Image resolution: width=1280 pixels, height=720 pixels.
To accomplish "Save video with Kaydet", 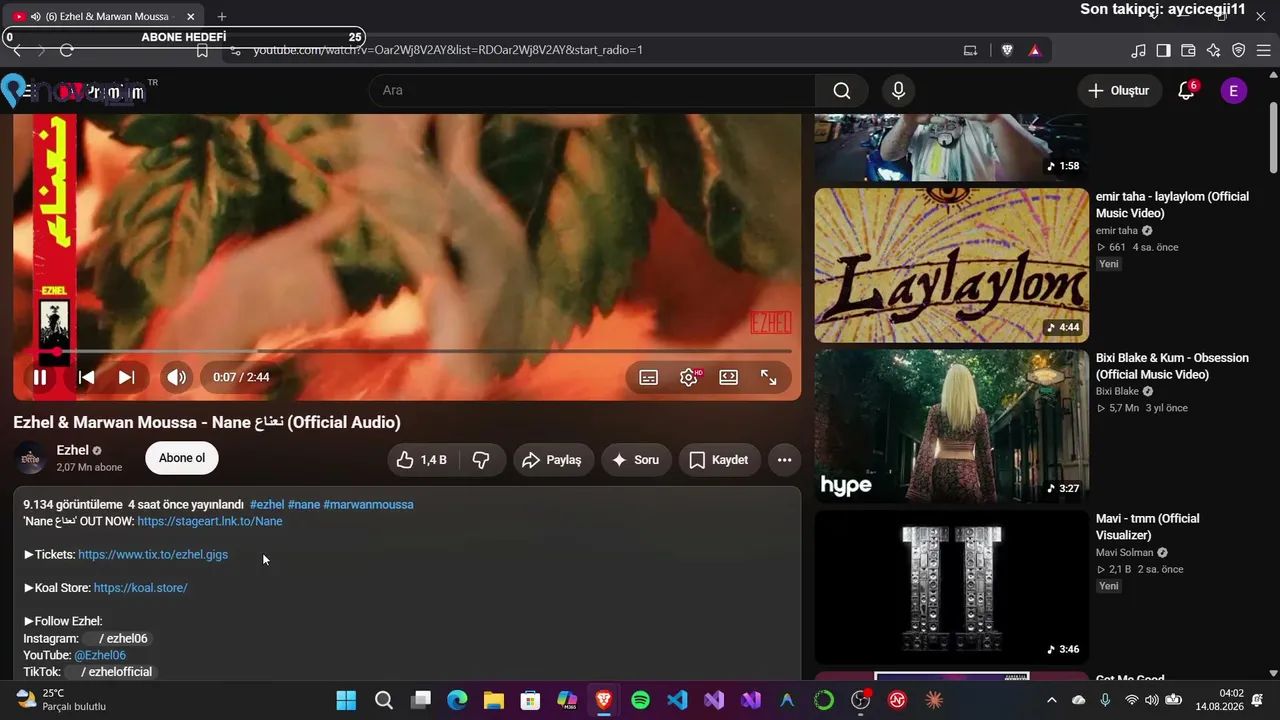I will tap(719, 460).
